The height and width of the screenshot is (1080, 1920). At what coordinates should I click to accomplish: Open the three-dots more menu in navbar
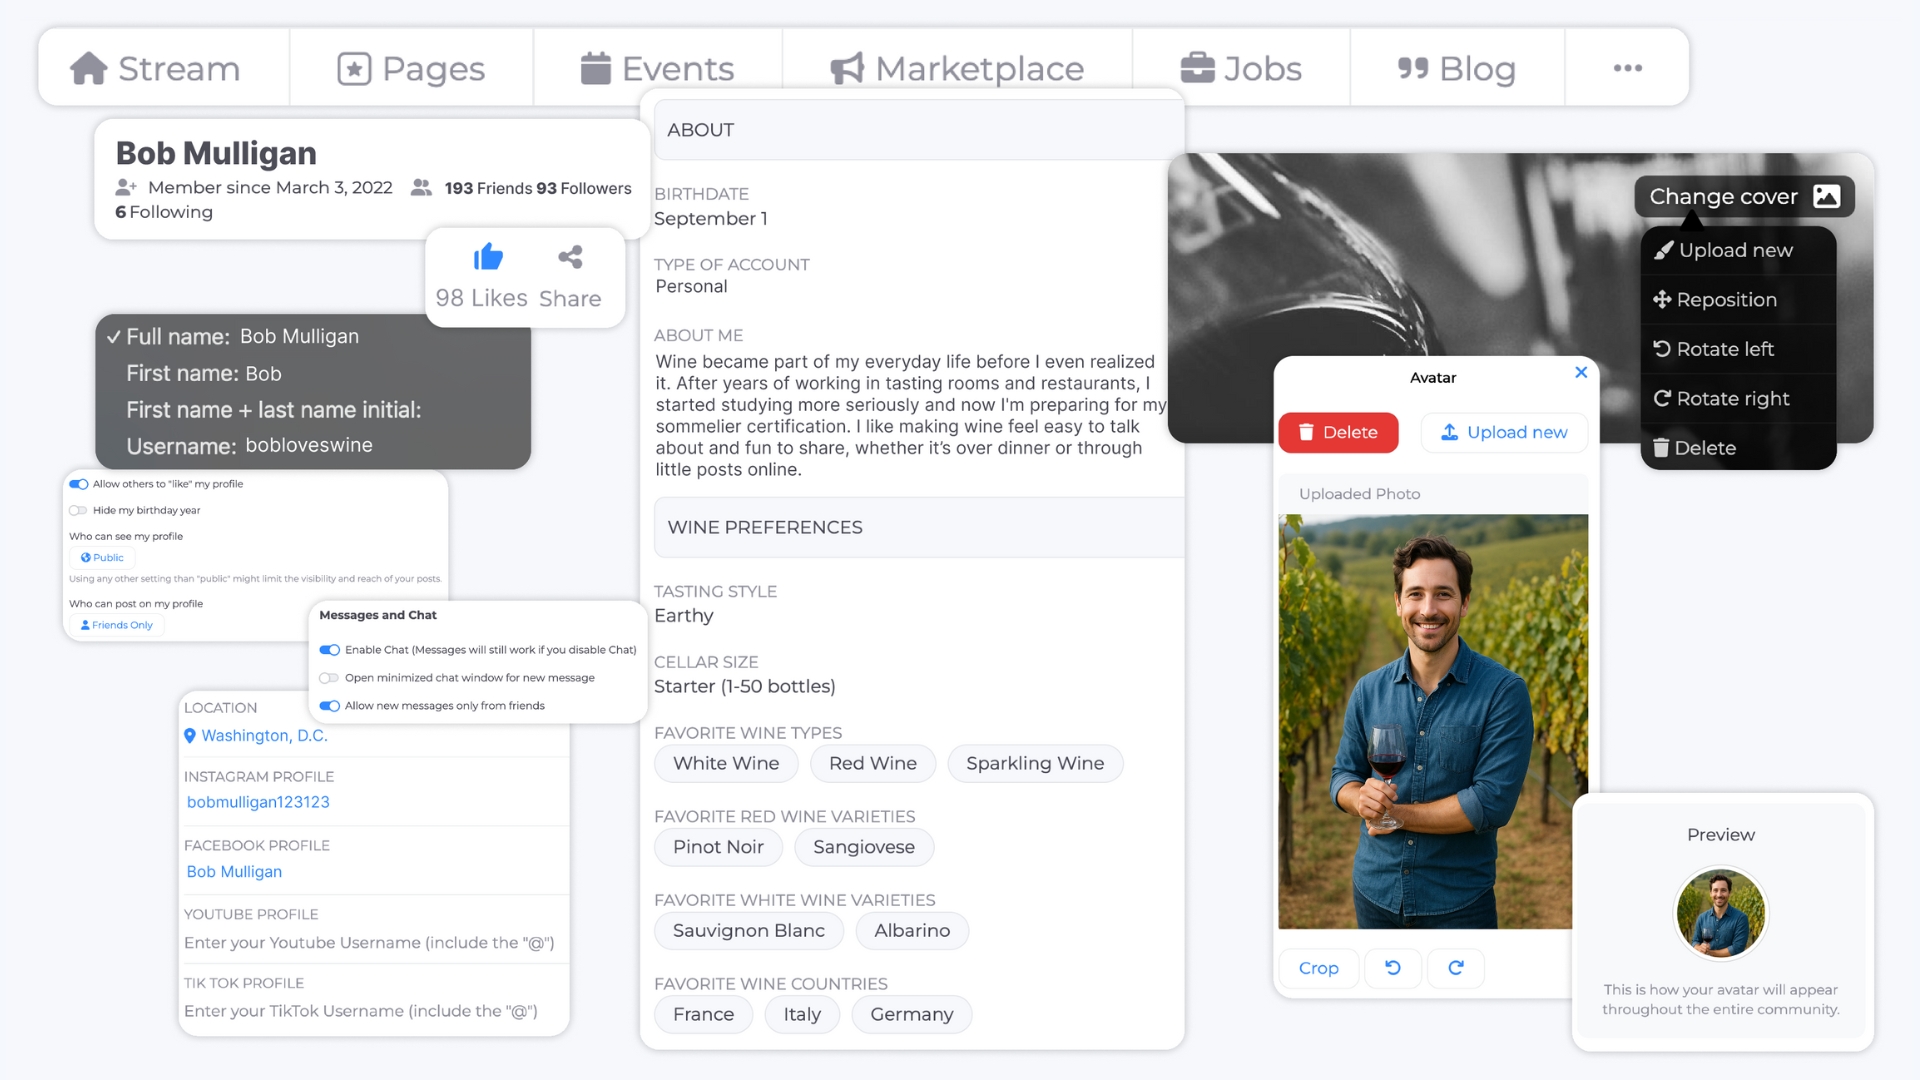1627,68
